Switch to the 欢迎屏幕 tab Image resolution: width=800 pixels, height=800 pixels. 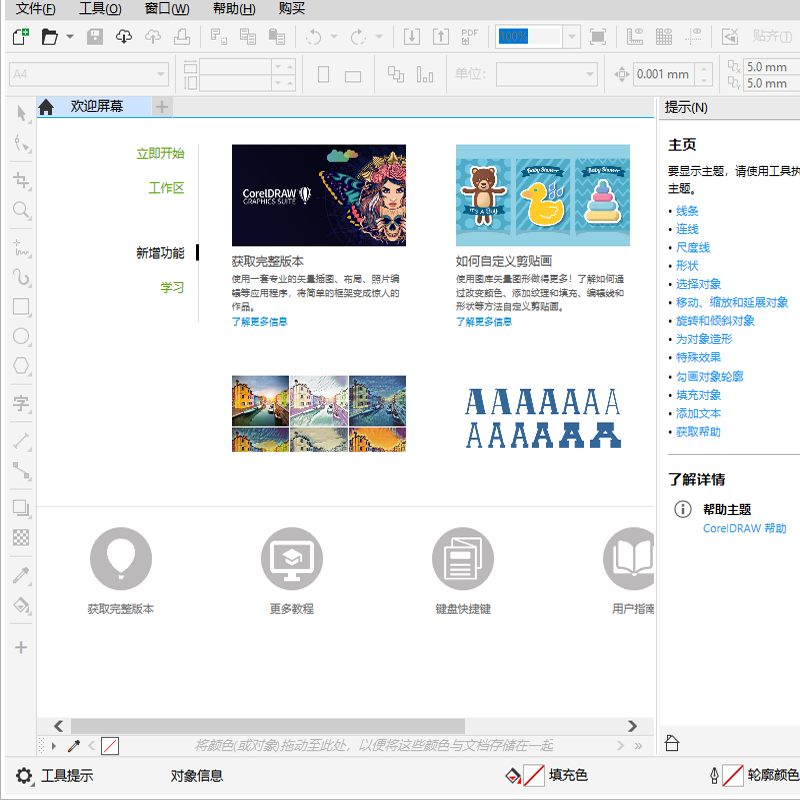[x=97, y=104]
